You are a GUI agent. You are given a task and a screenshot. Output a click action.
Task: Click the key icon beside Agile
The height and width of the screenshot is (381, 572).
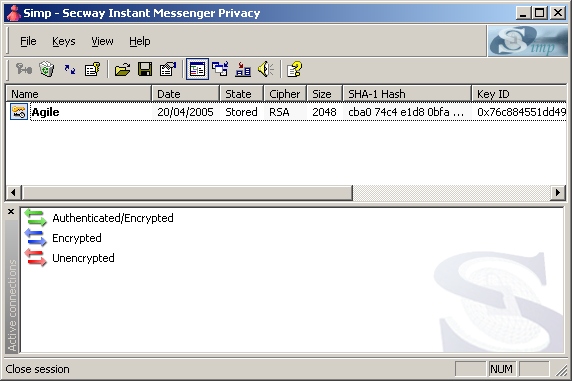pos(19,112)
